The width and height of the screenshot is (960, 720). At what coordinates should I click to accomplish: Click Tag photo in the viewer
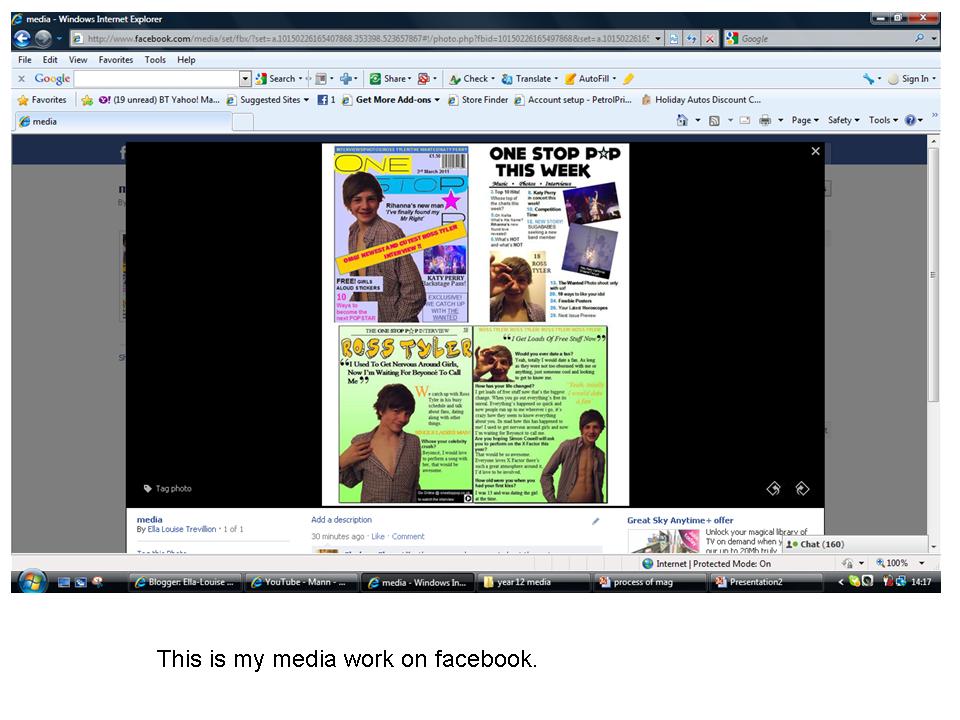point(167,489)
